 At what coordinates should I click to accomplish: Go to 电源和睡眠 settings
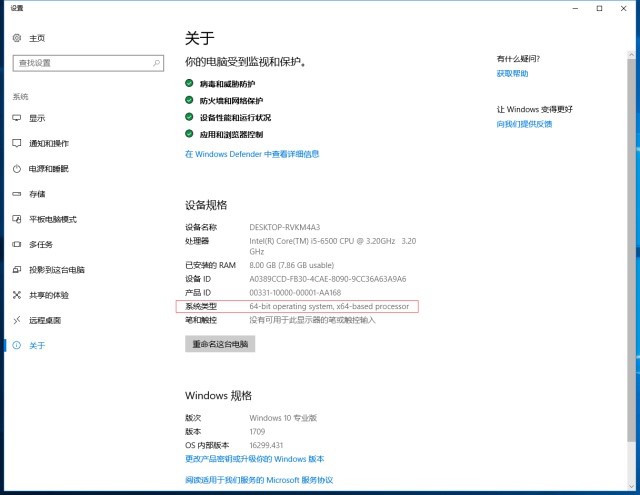pos(49,169)
